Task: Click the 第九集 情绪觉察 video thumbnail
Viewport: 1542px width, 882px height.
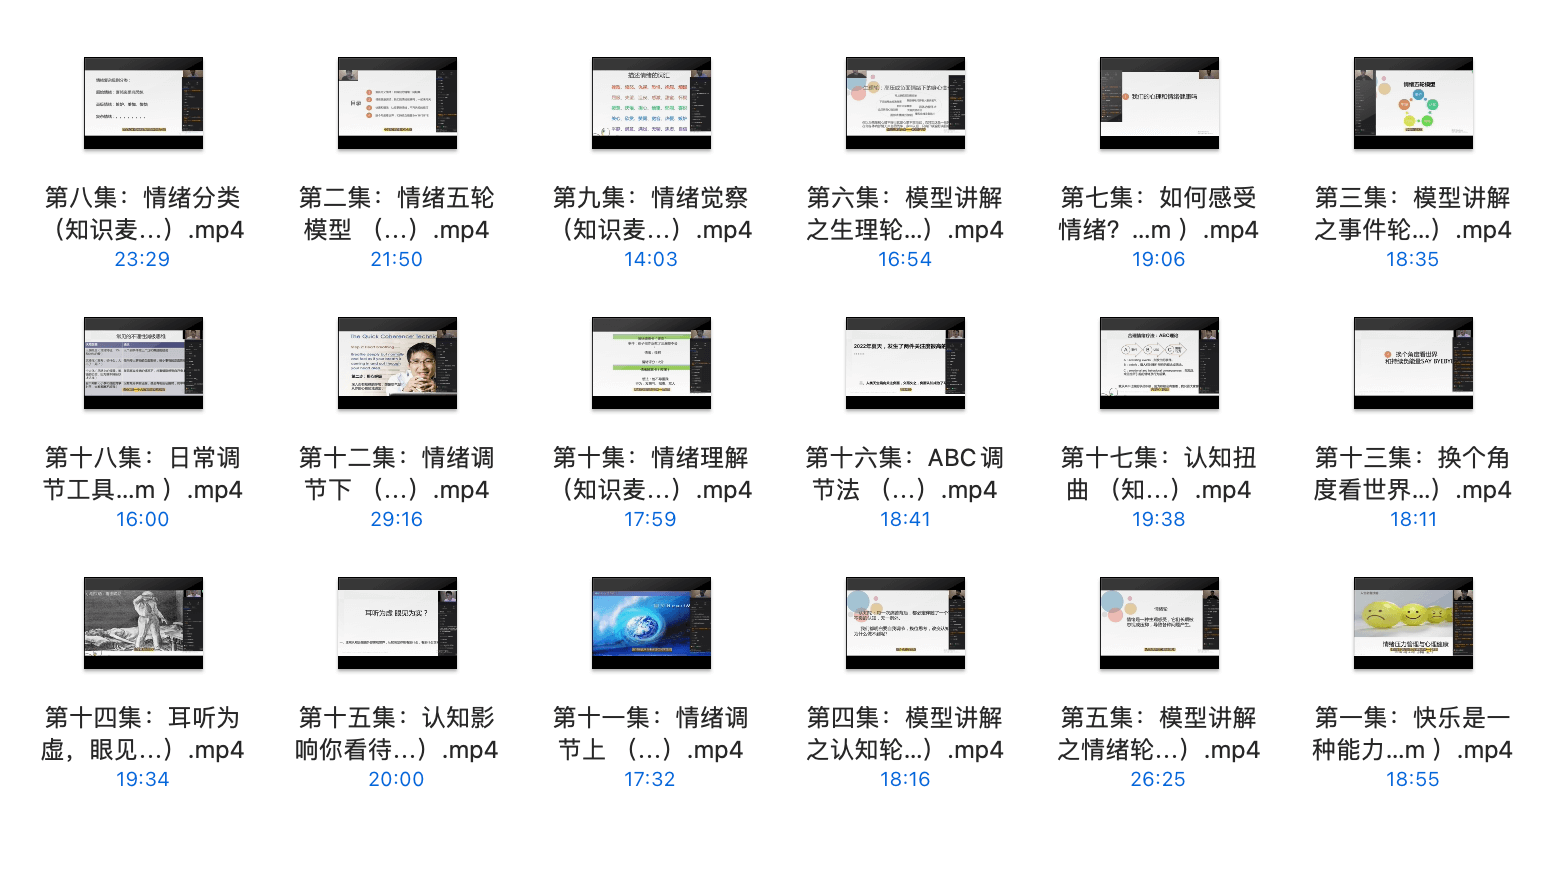Action: 651,103
